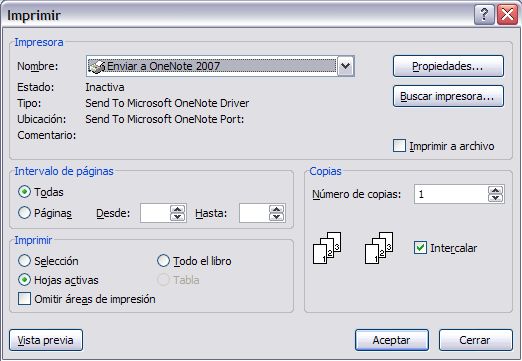The width and height of the screenshot is (522, 361).
Task: Confirm printing with Aceptar
Action: (392, 340)
